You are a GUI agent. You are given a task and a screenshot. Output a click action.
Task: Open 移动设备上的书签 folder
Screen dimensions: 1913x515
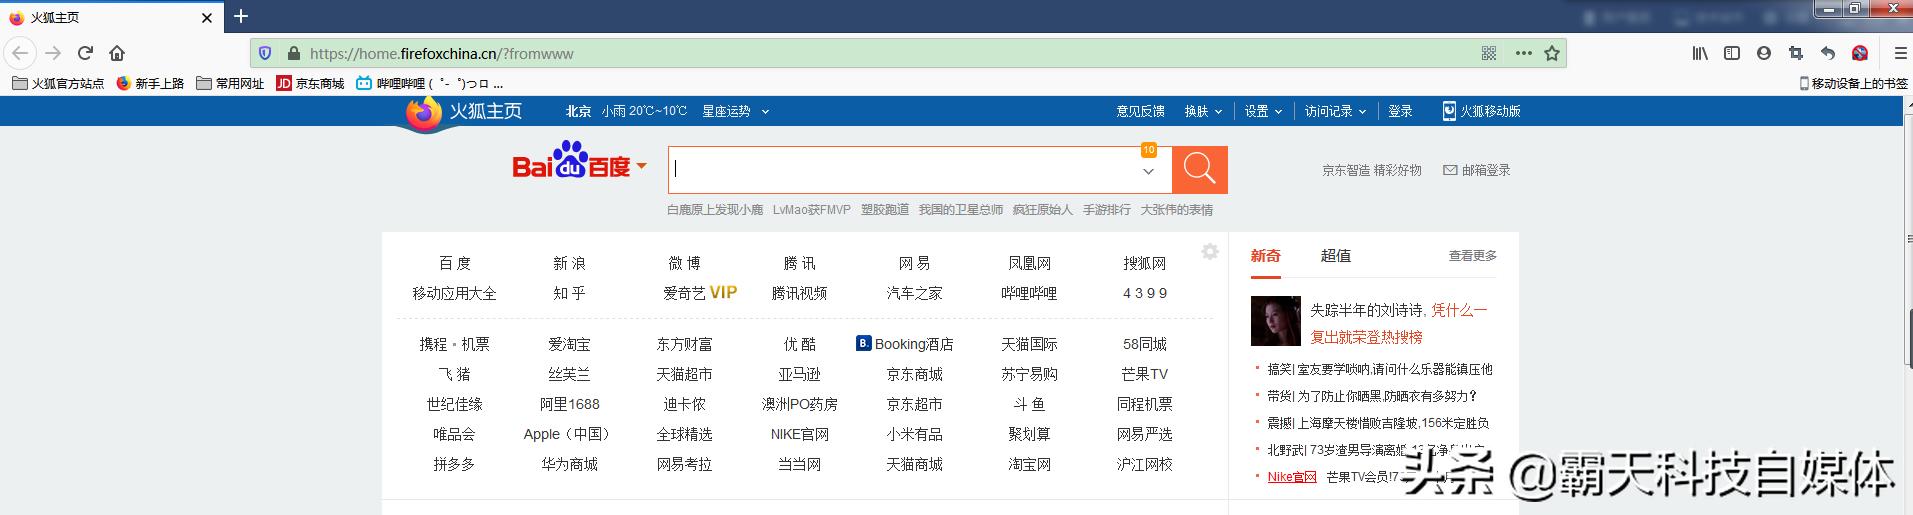tap(1853, 84)
